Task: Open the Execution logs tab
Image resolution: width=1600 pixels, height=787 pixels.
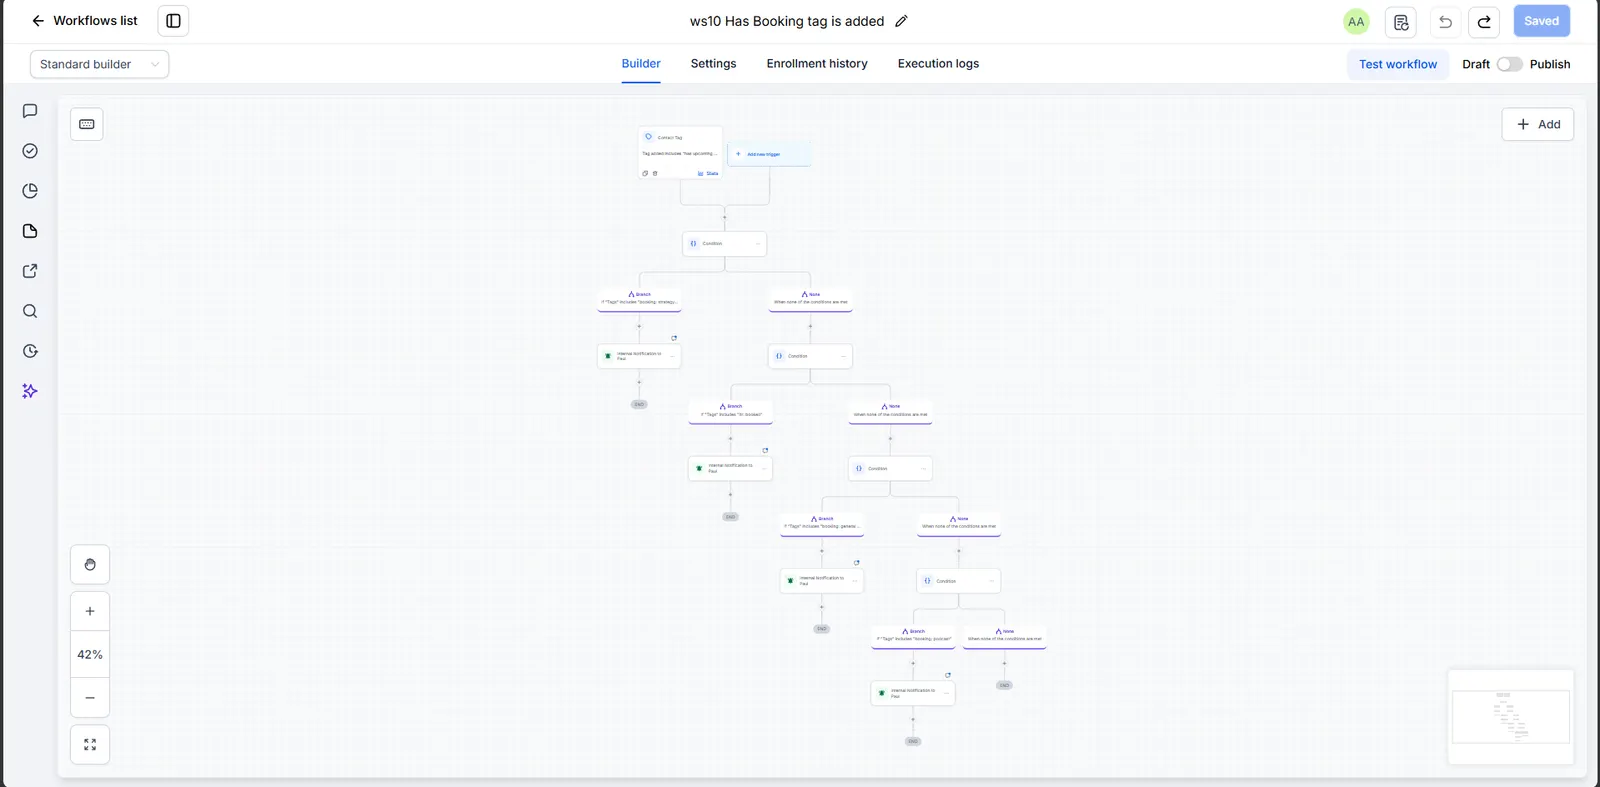Action: [x=938, y=64]
